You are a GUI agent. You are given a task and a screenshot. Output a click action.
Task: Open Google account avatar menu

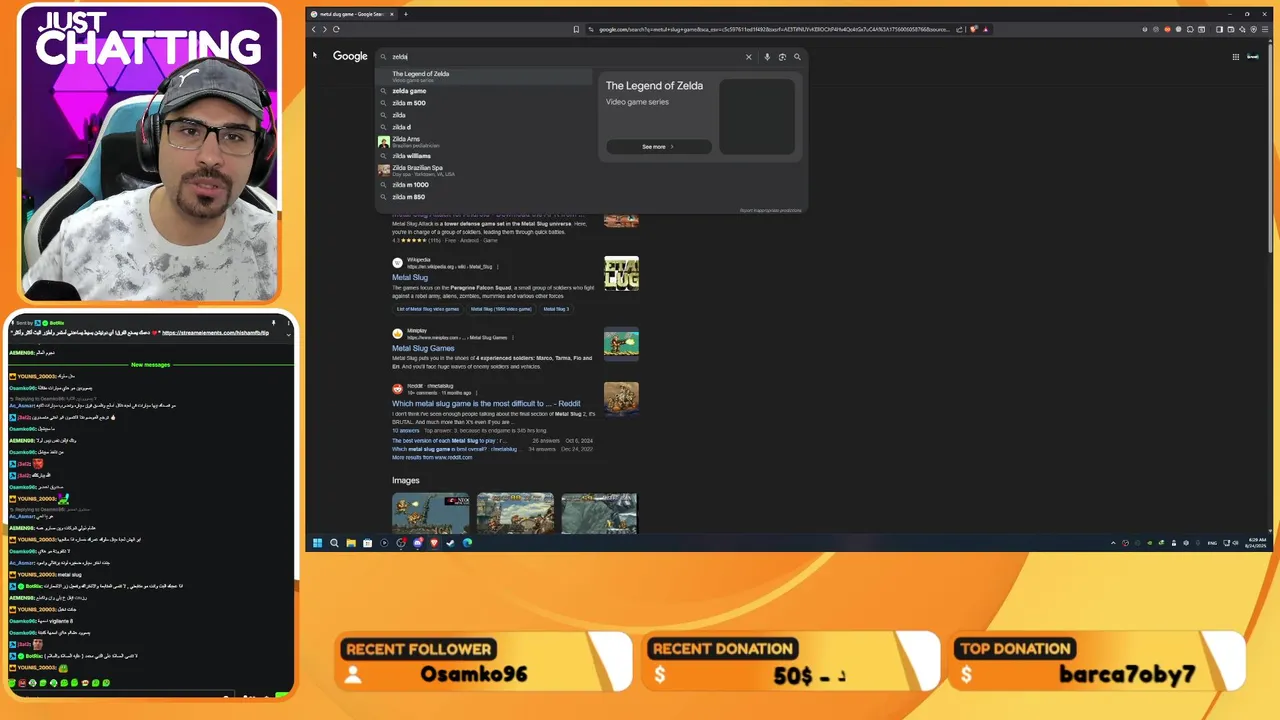coord(1252,57)
